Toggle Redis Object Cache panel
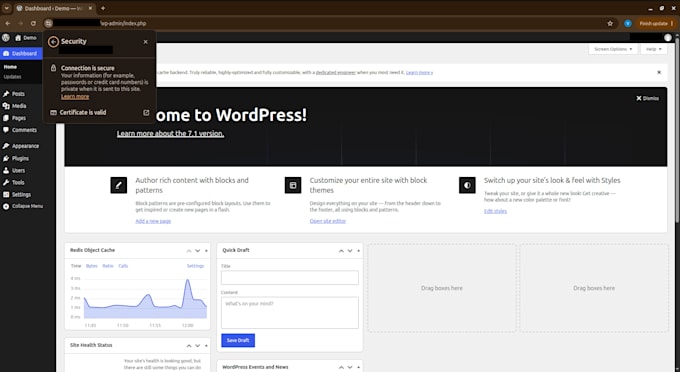 click(x=206, y=251)
